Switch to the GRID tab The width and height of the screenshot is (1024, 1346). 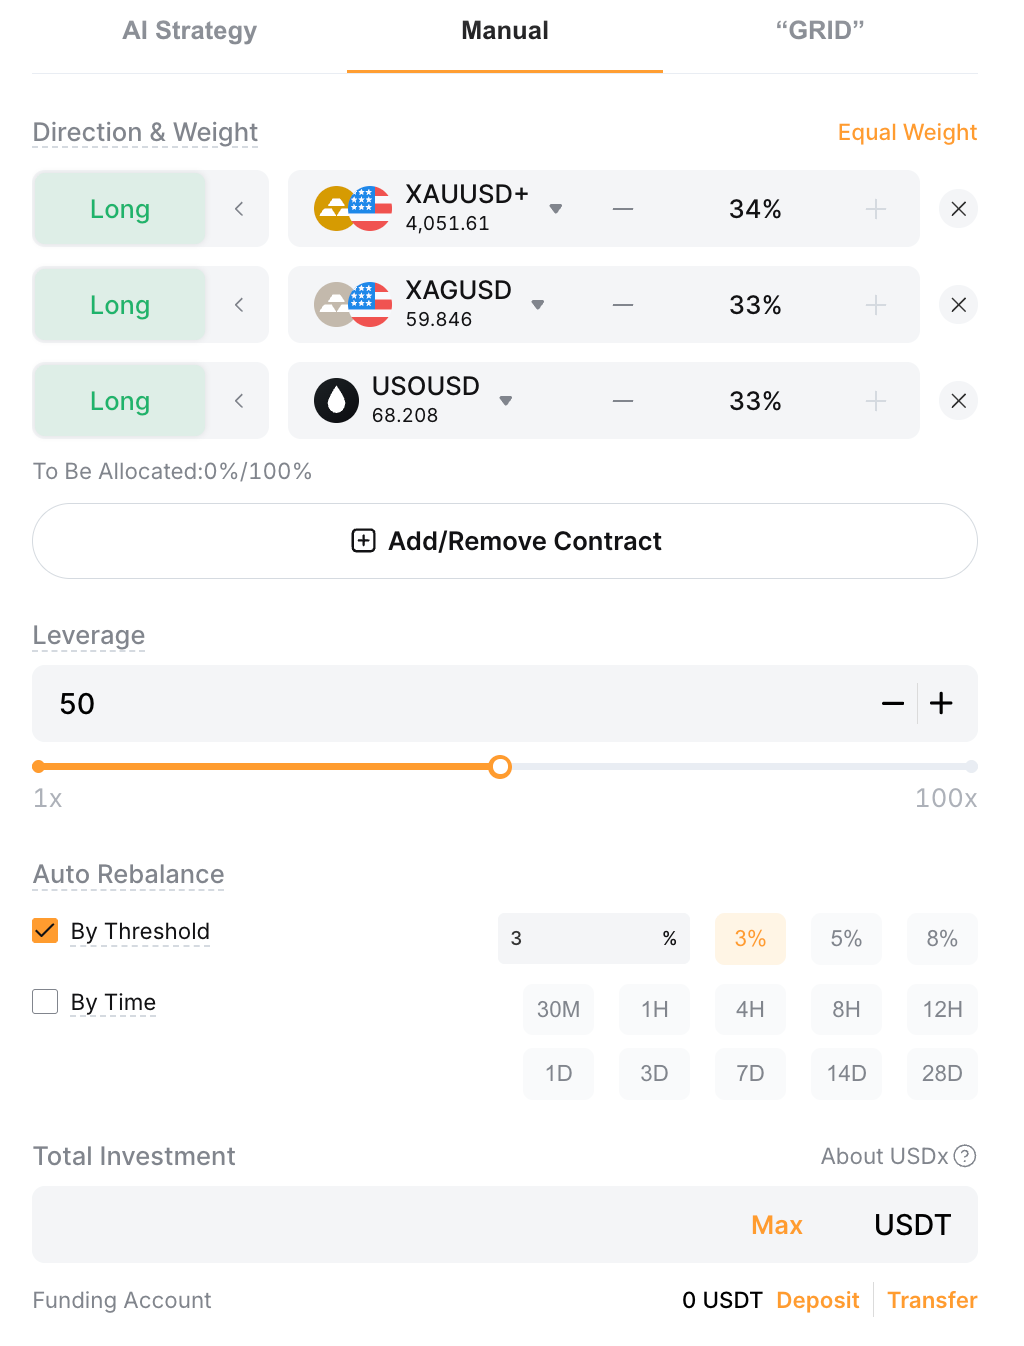pos(820,31)
